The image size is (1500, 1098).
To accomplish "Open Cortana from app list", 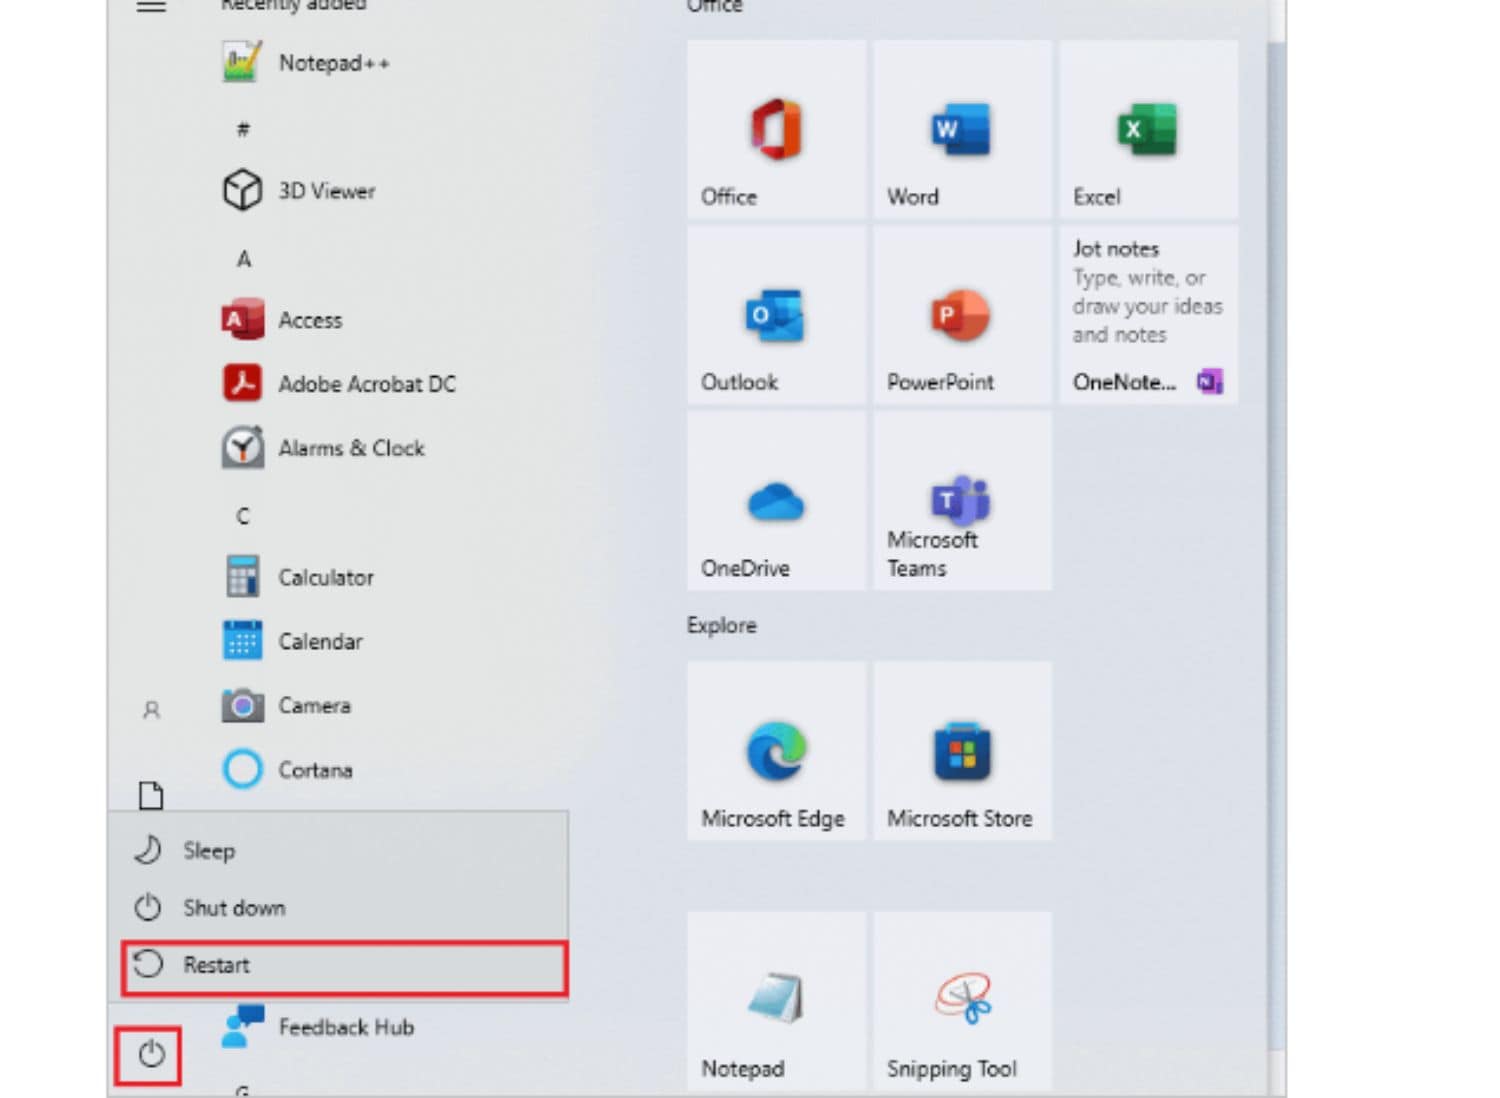I will pos(288,770).
